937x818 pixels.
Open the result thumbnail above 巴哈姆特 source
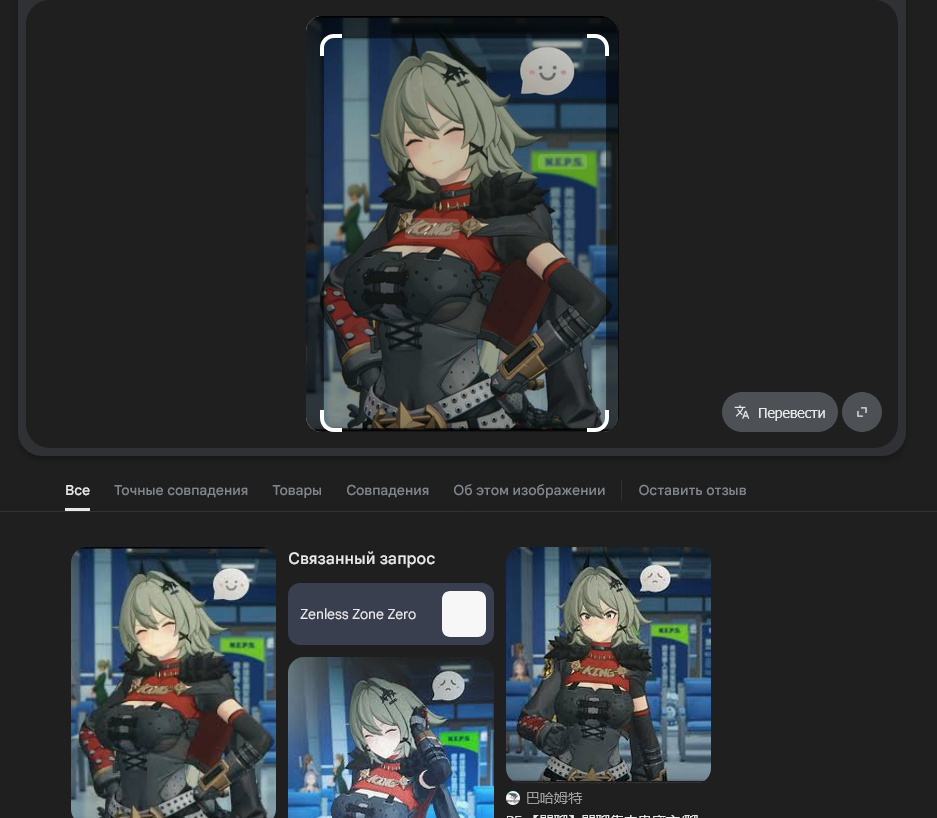(608, 664)
